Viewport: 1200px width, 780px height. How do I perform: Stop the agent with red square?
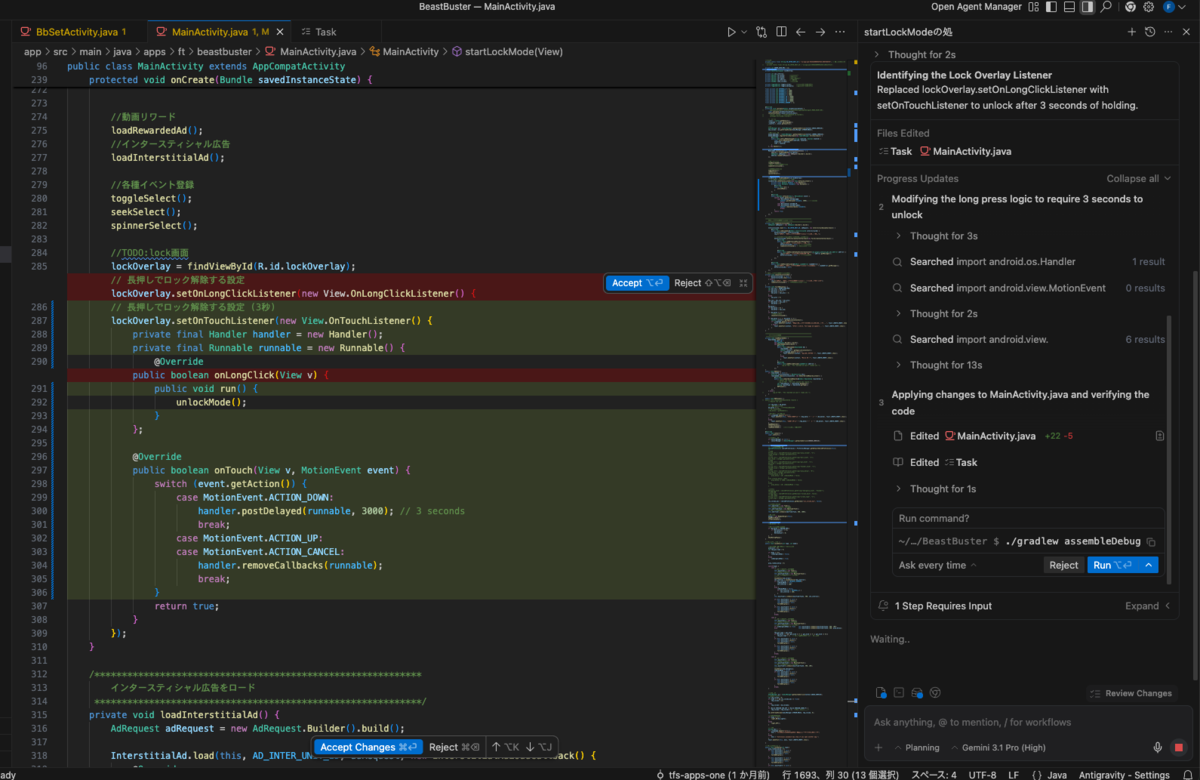[1180, 748]
